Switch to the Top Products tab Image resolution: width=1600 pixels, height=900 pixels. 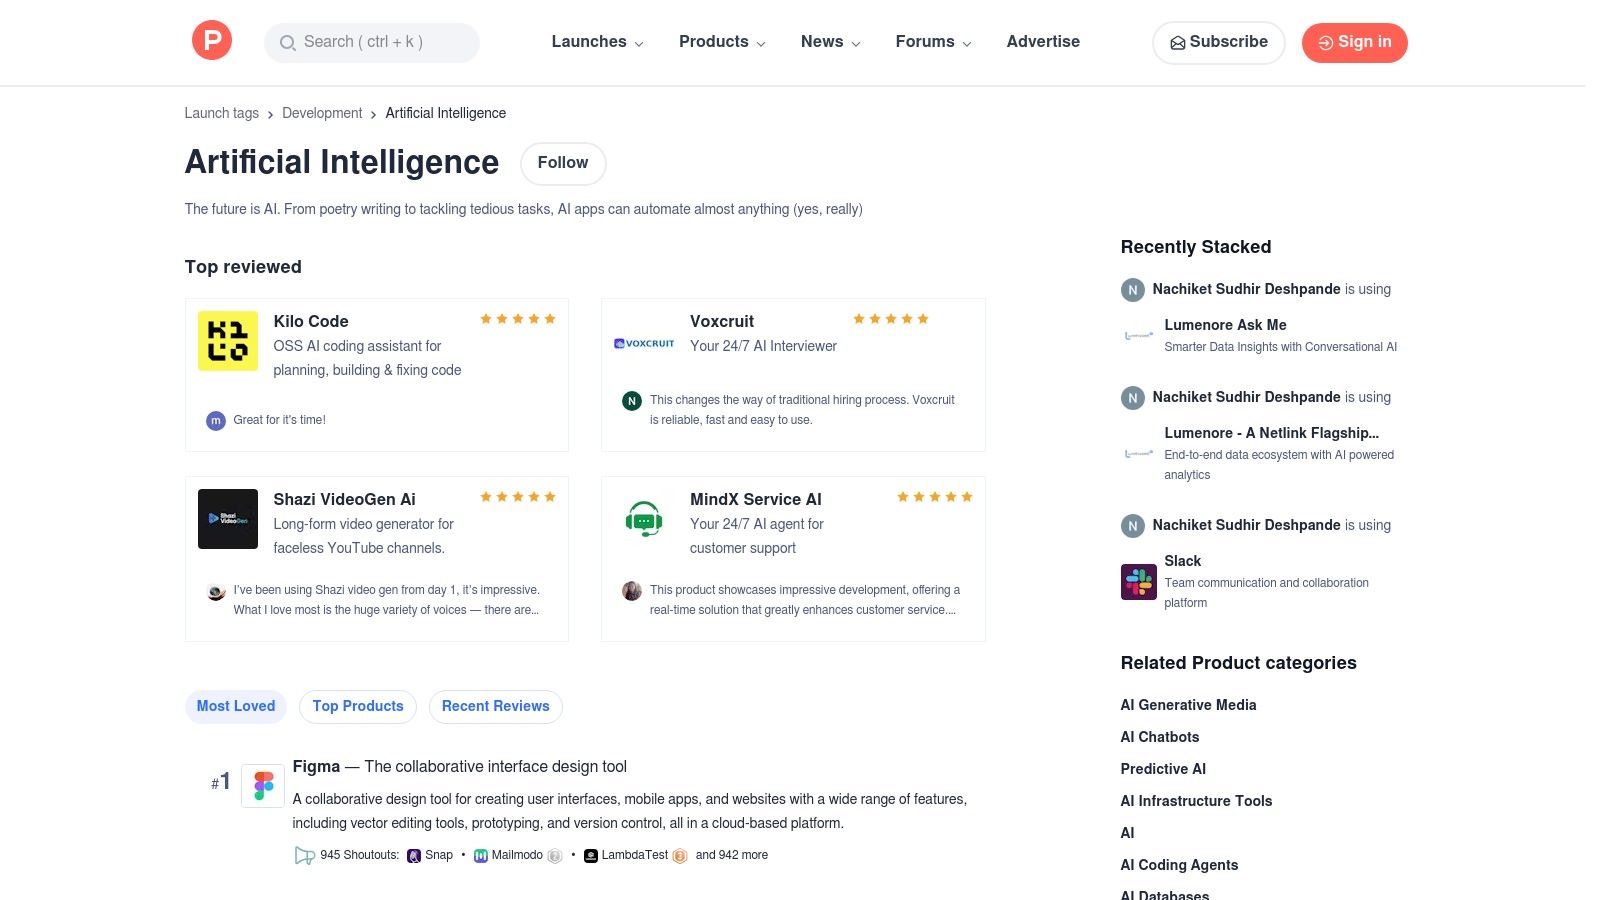pos(358,706)
